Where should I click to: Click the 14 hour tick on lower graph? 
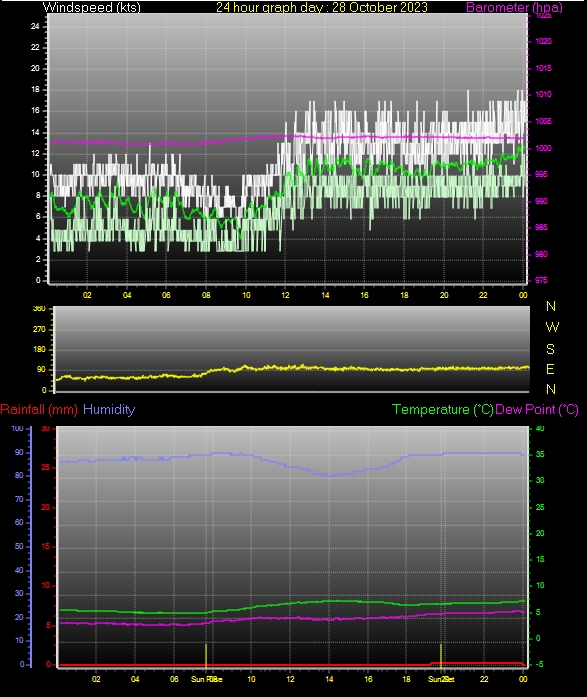click(x=329, y=679)
